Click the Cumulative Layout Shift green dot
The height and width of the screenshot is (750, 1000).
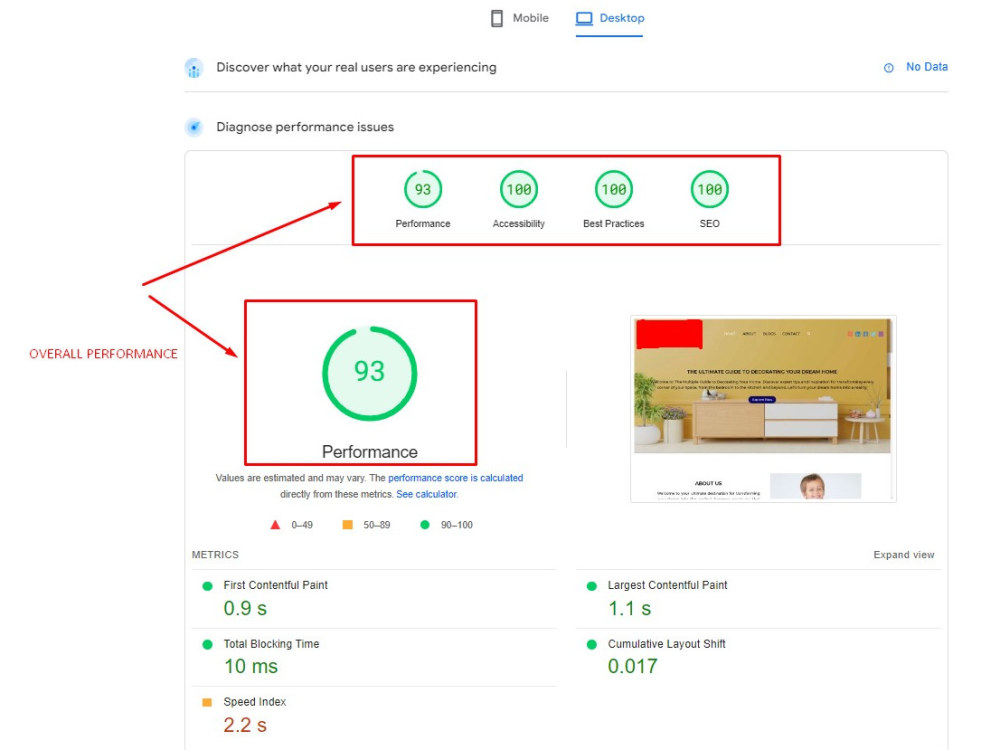[592, 645]
